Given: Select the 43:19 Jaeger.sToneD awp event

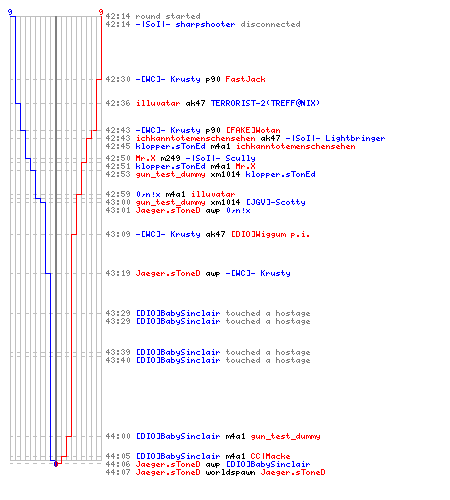Looking at the screenshot, I should click(x=198, y=273).
